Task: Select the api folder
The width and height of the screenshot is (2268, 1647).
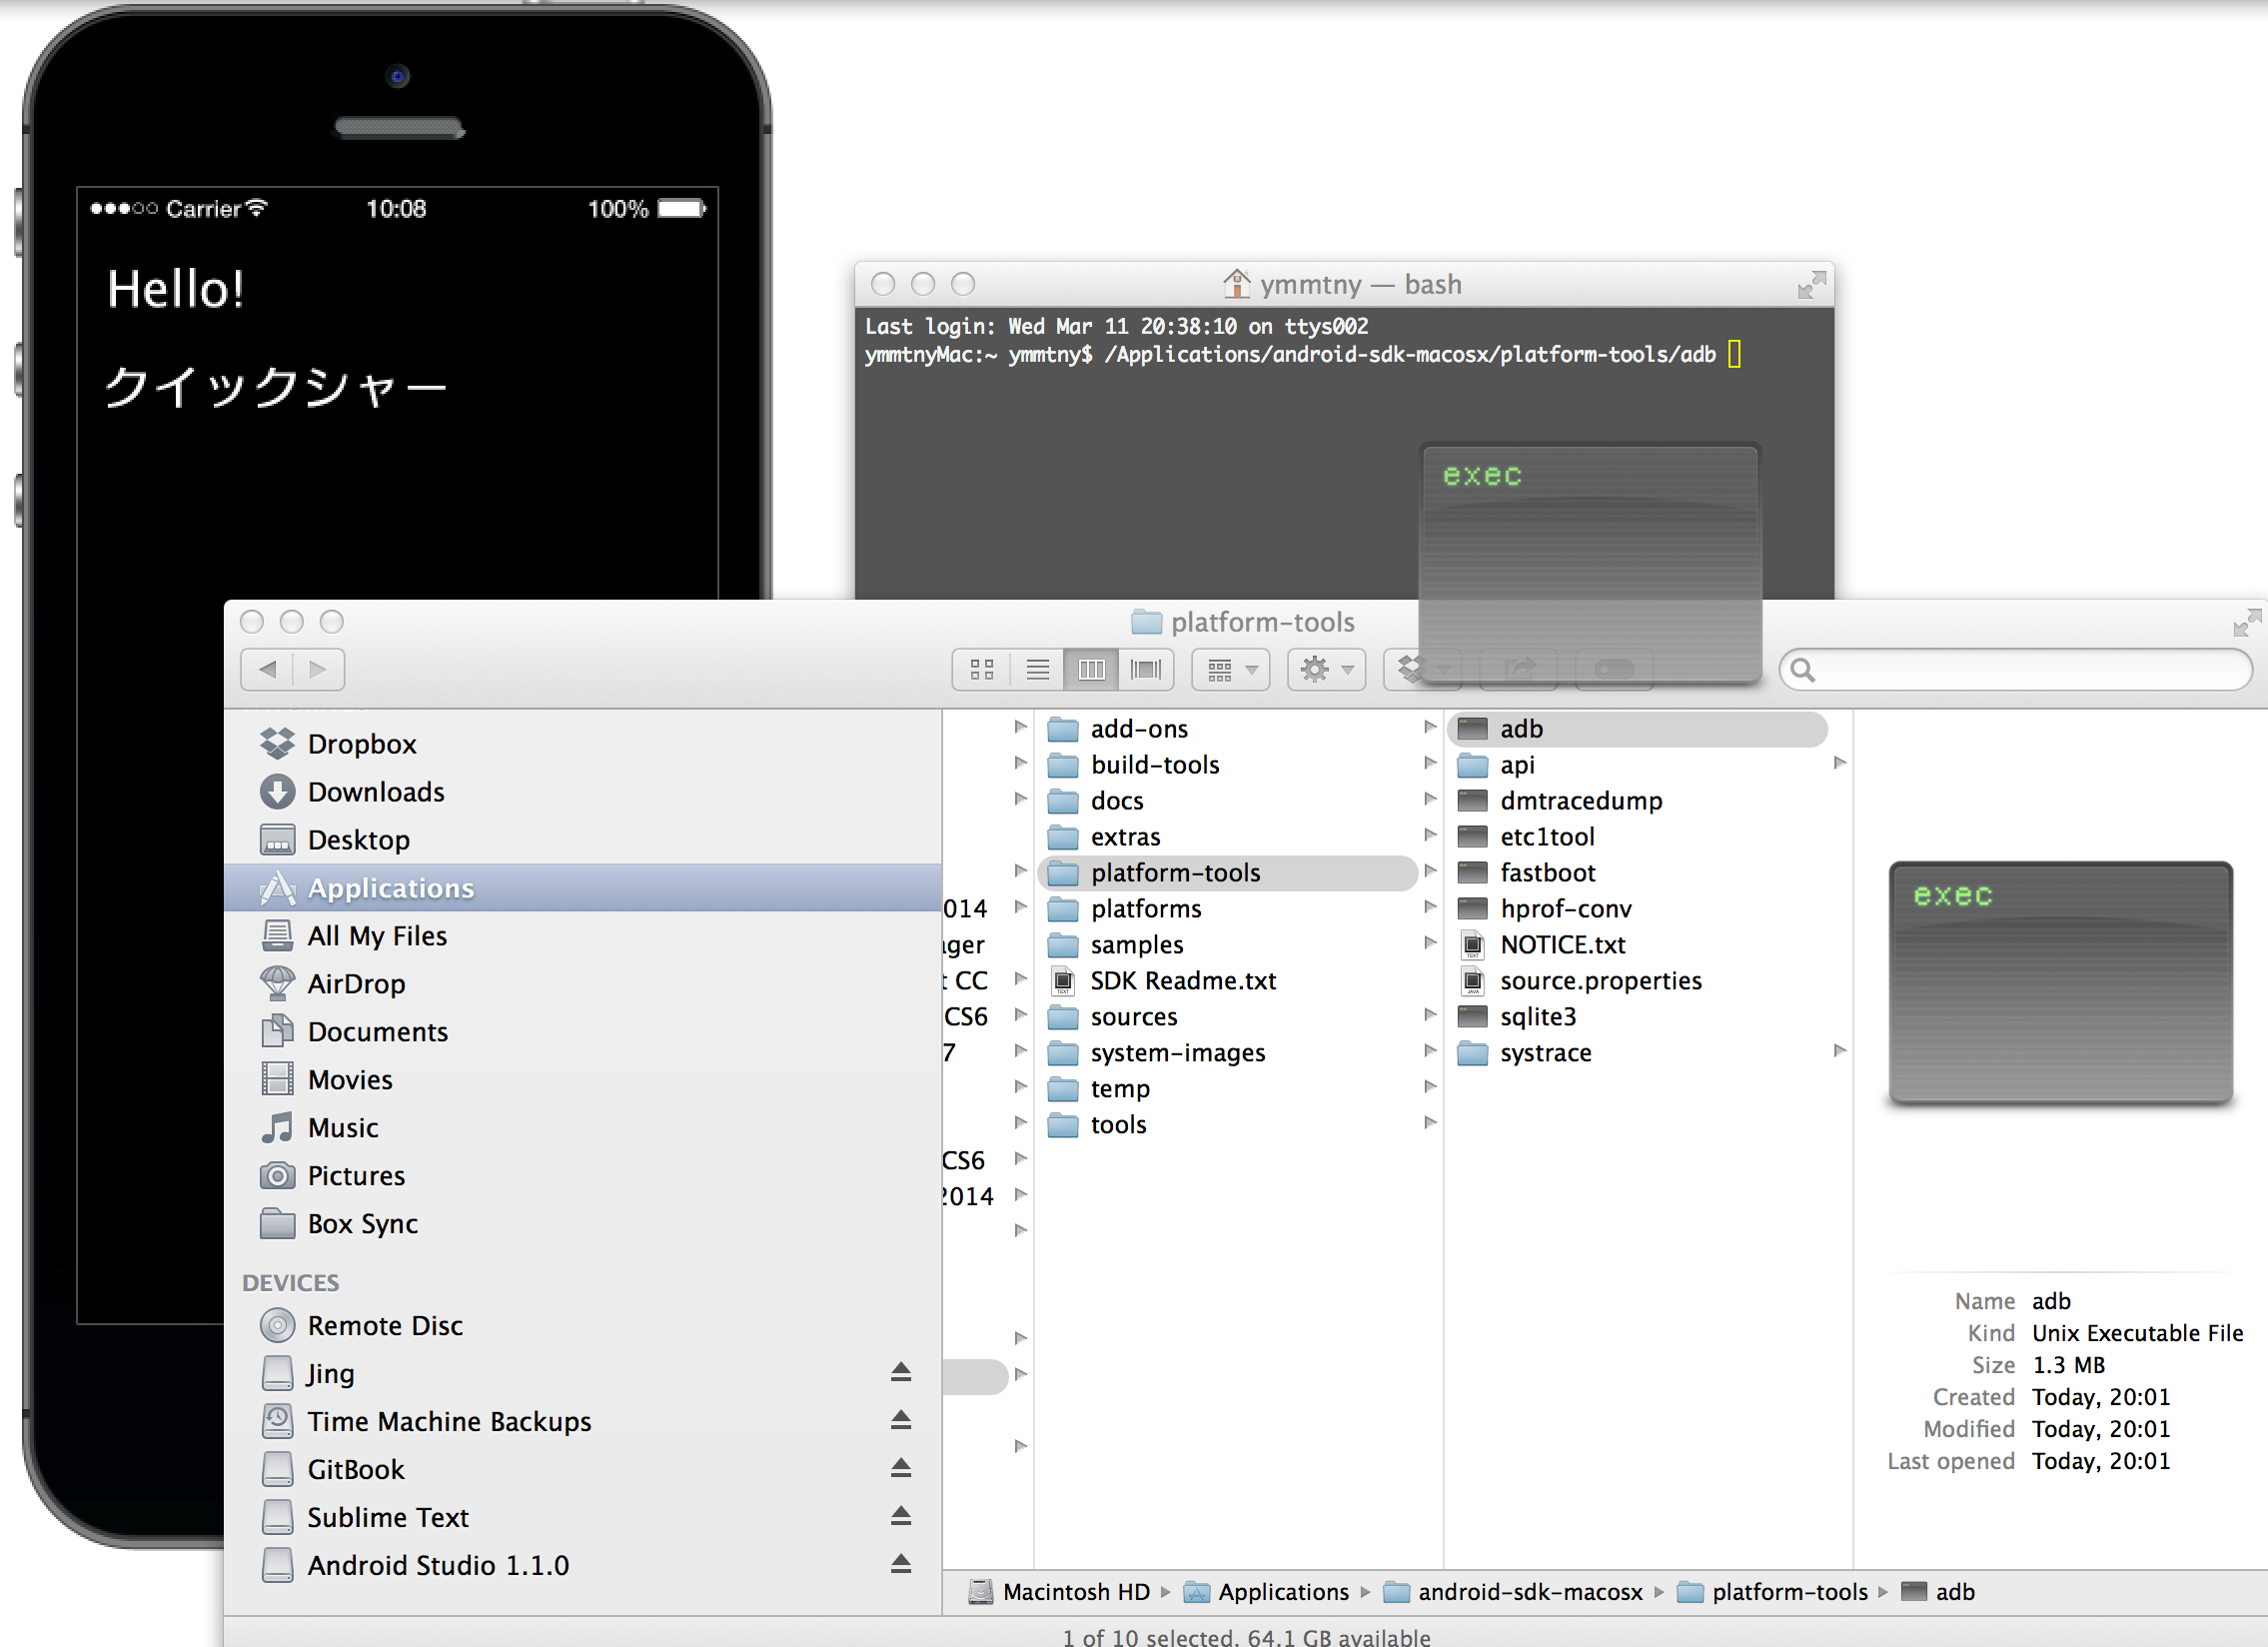Action: 1637,765
